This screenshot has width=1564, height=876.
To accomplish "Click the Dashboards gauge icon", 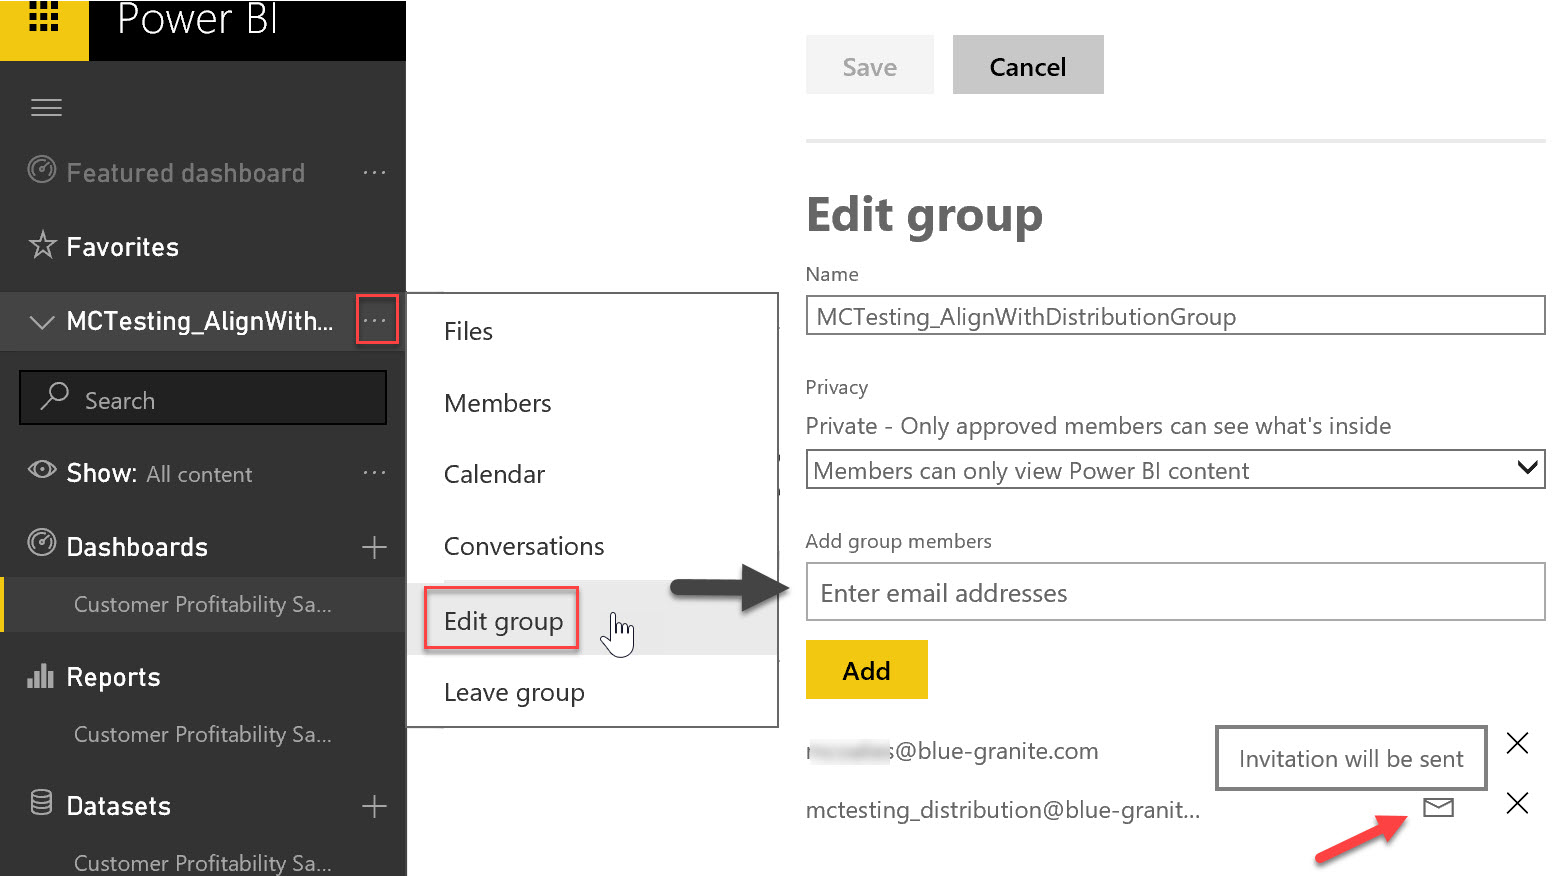I will click(x=41, y=543).
